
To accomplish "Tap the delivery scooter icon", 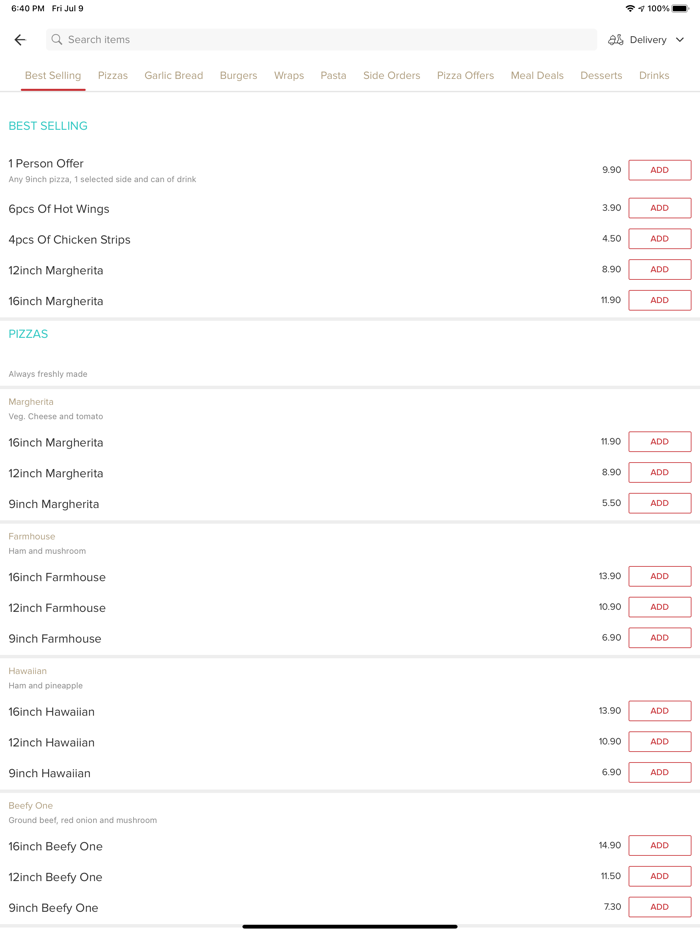I will (x=616, y=40).
